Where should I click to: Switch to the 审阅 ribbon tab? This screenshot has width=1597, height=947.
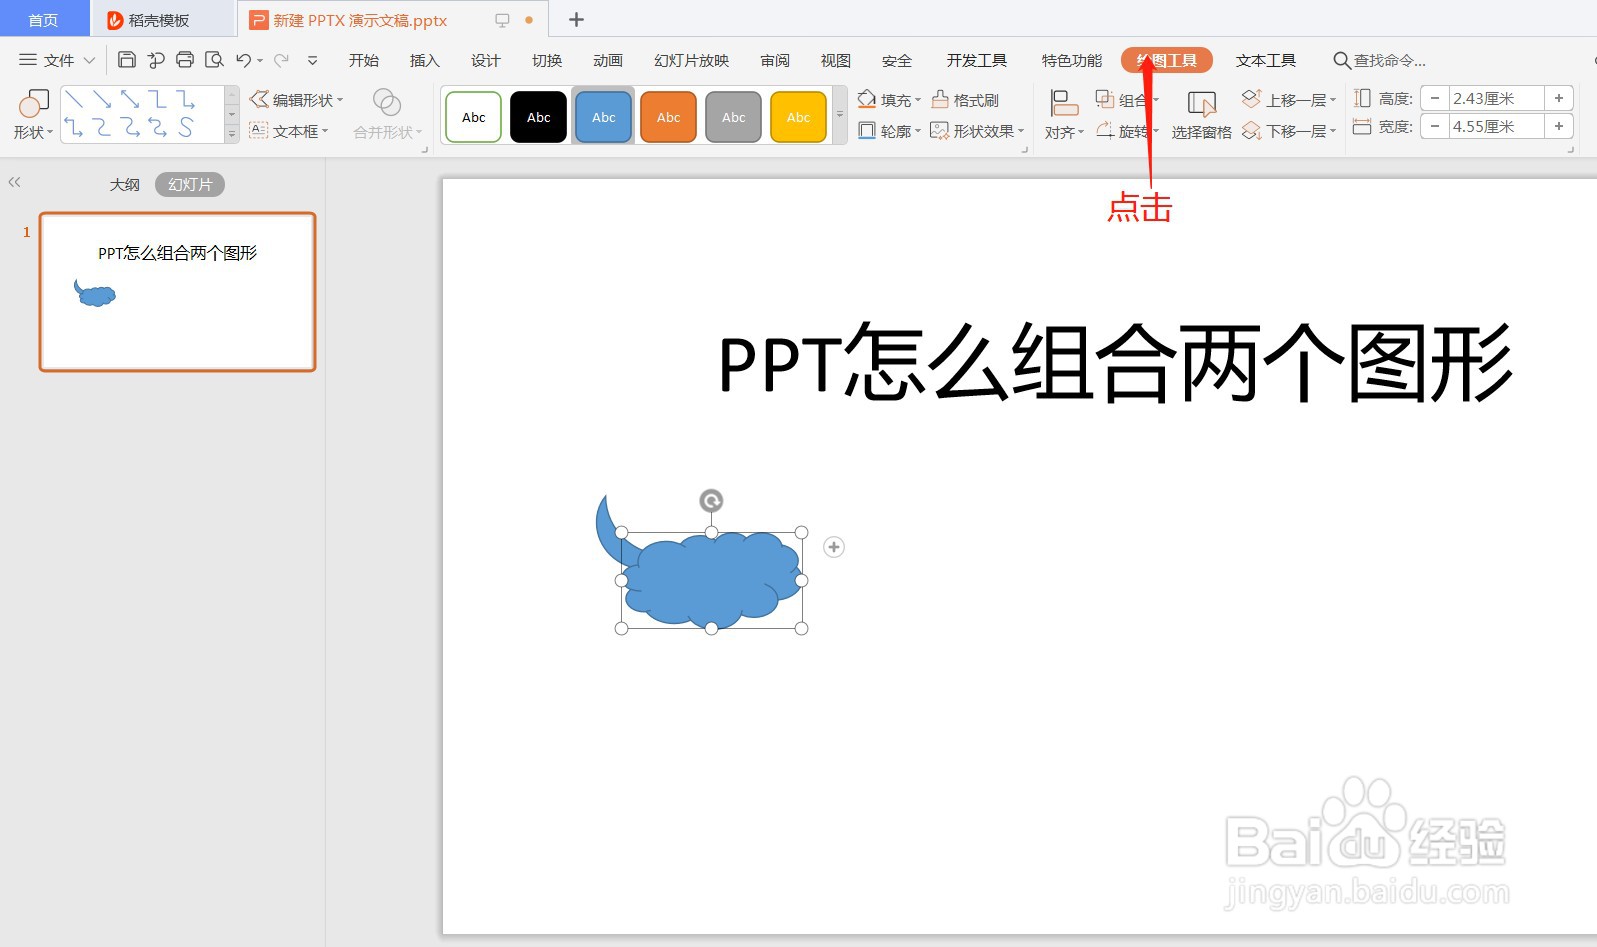(x=775, y=60)
